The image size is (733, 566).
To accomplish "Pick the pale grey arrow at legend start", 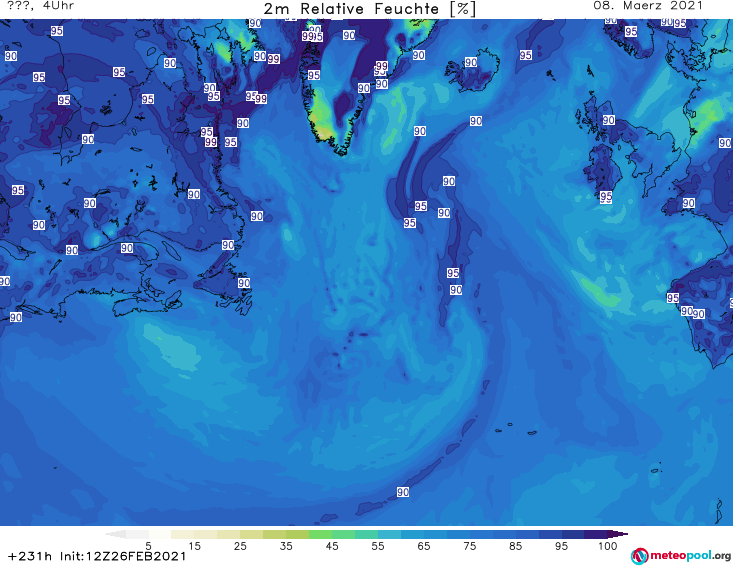I will pos(115,534).
